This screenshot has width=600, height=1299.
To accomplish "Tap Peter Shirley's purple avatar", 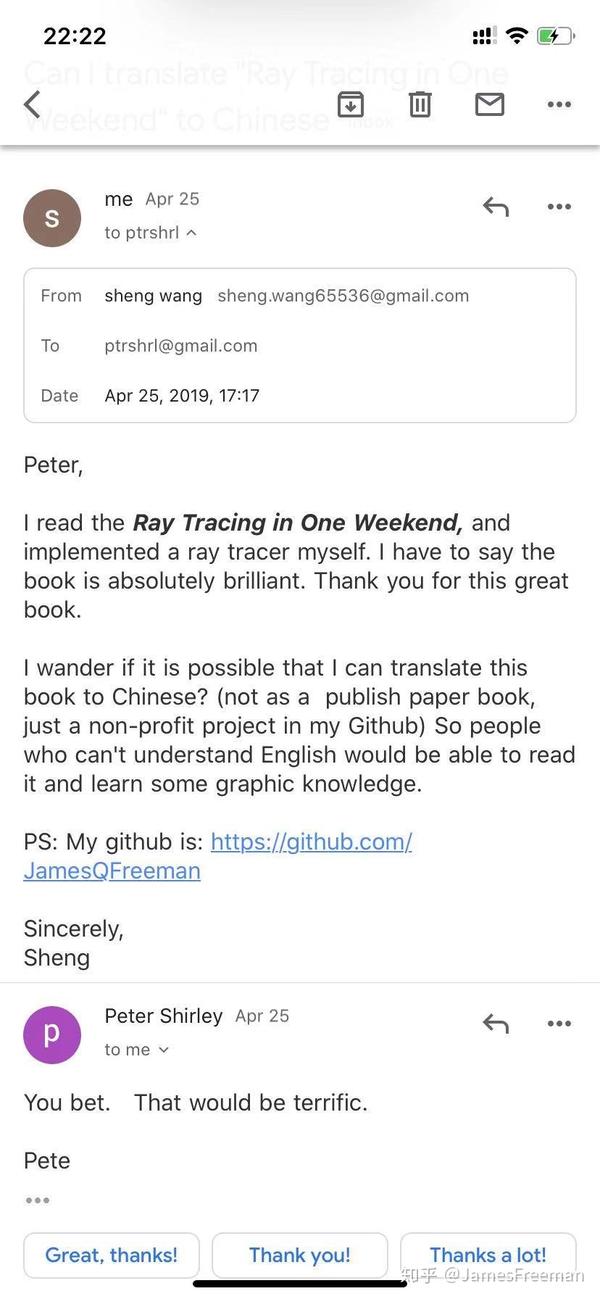I will 52,1033.
